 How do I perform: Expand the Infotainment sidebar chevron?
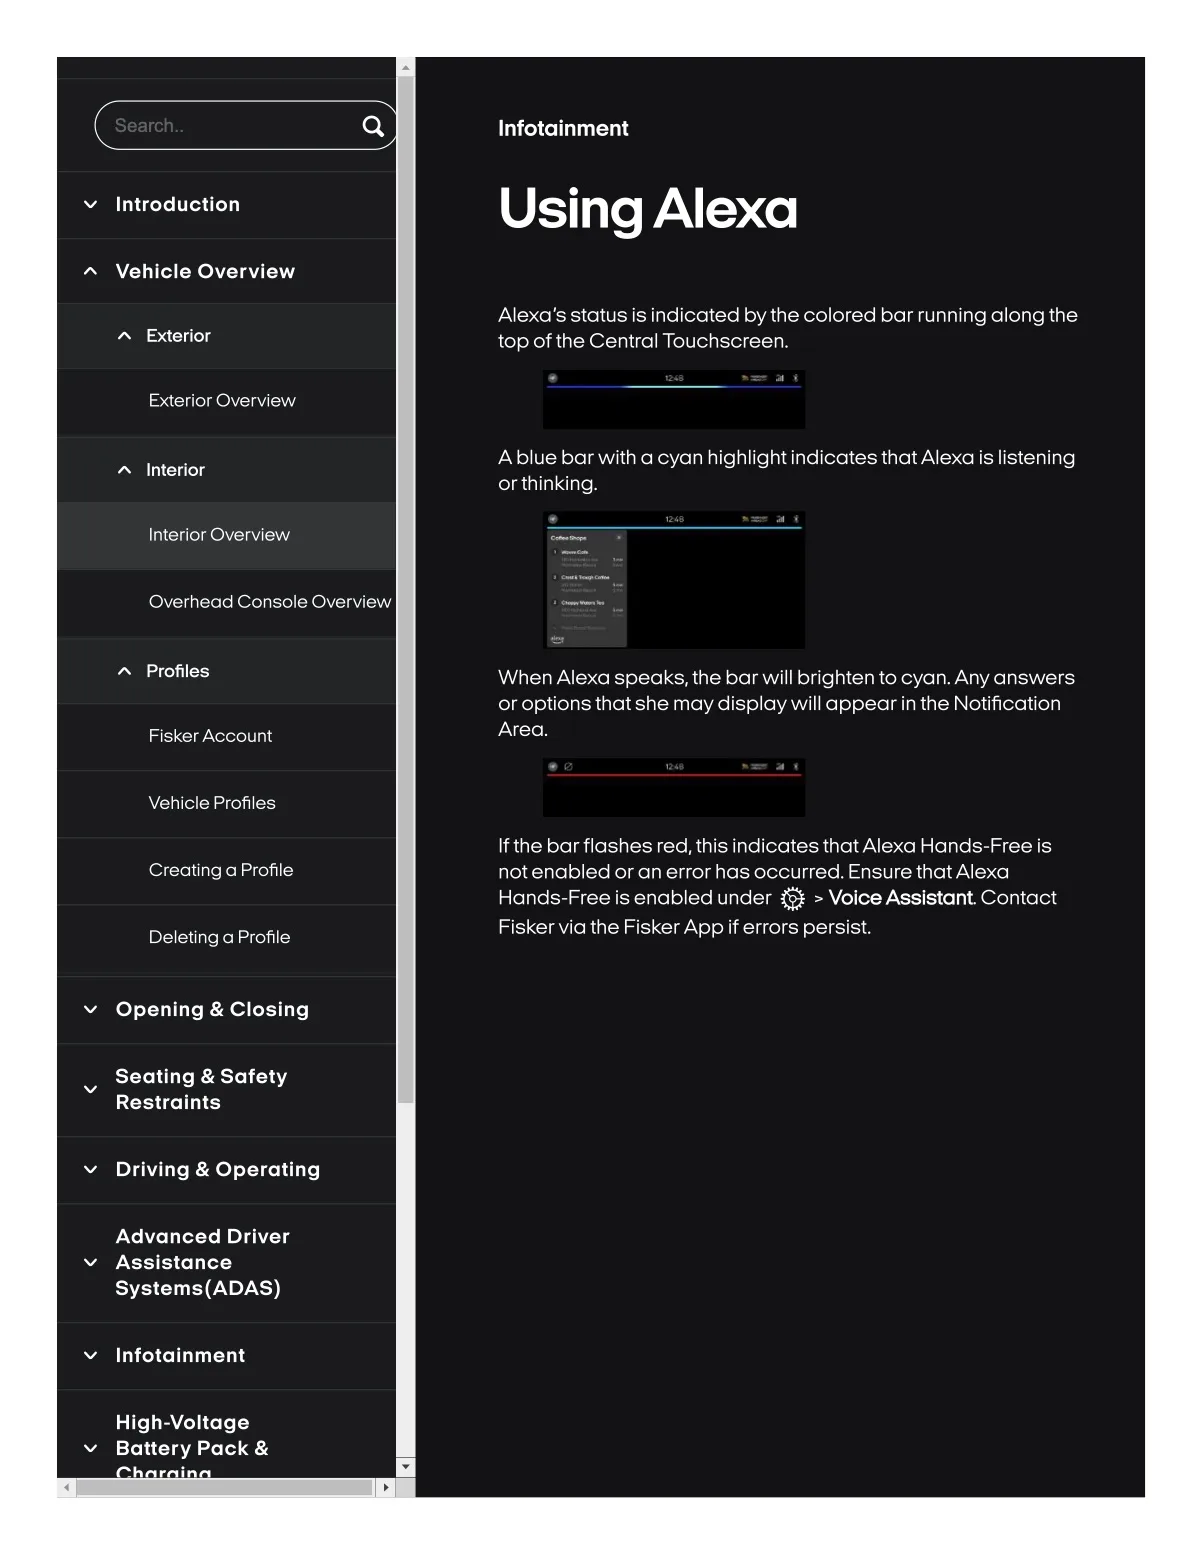[x=91, y=1356]
